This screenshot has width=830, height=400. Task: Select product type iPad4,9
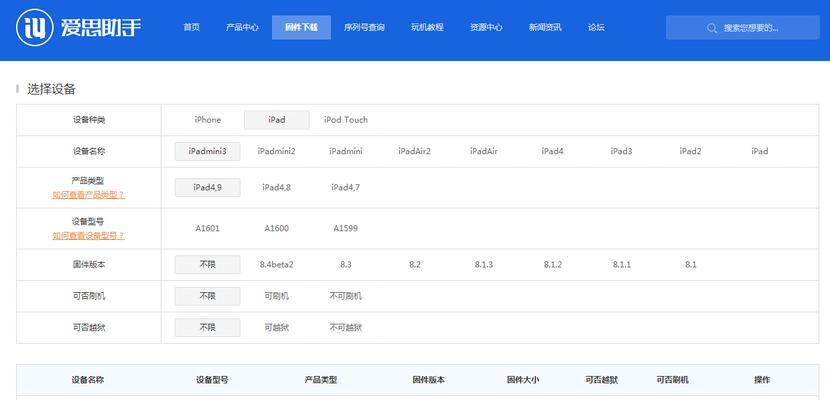coord(208,187)
